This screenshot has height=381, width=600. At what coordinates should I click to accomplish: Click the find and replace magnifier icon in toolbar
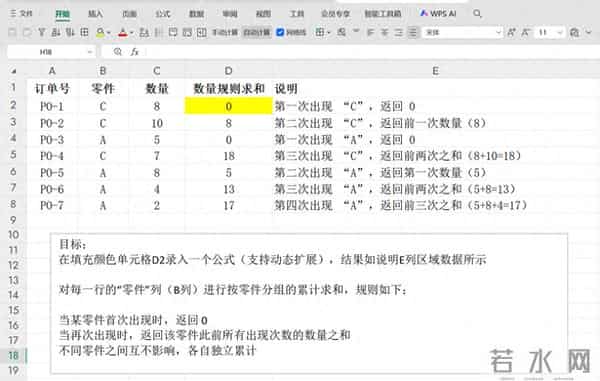[x=341, y=33]
